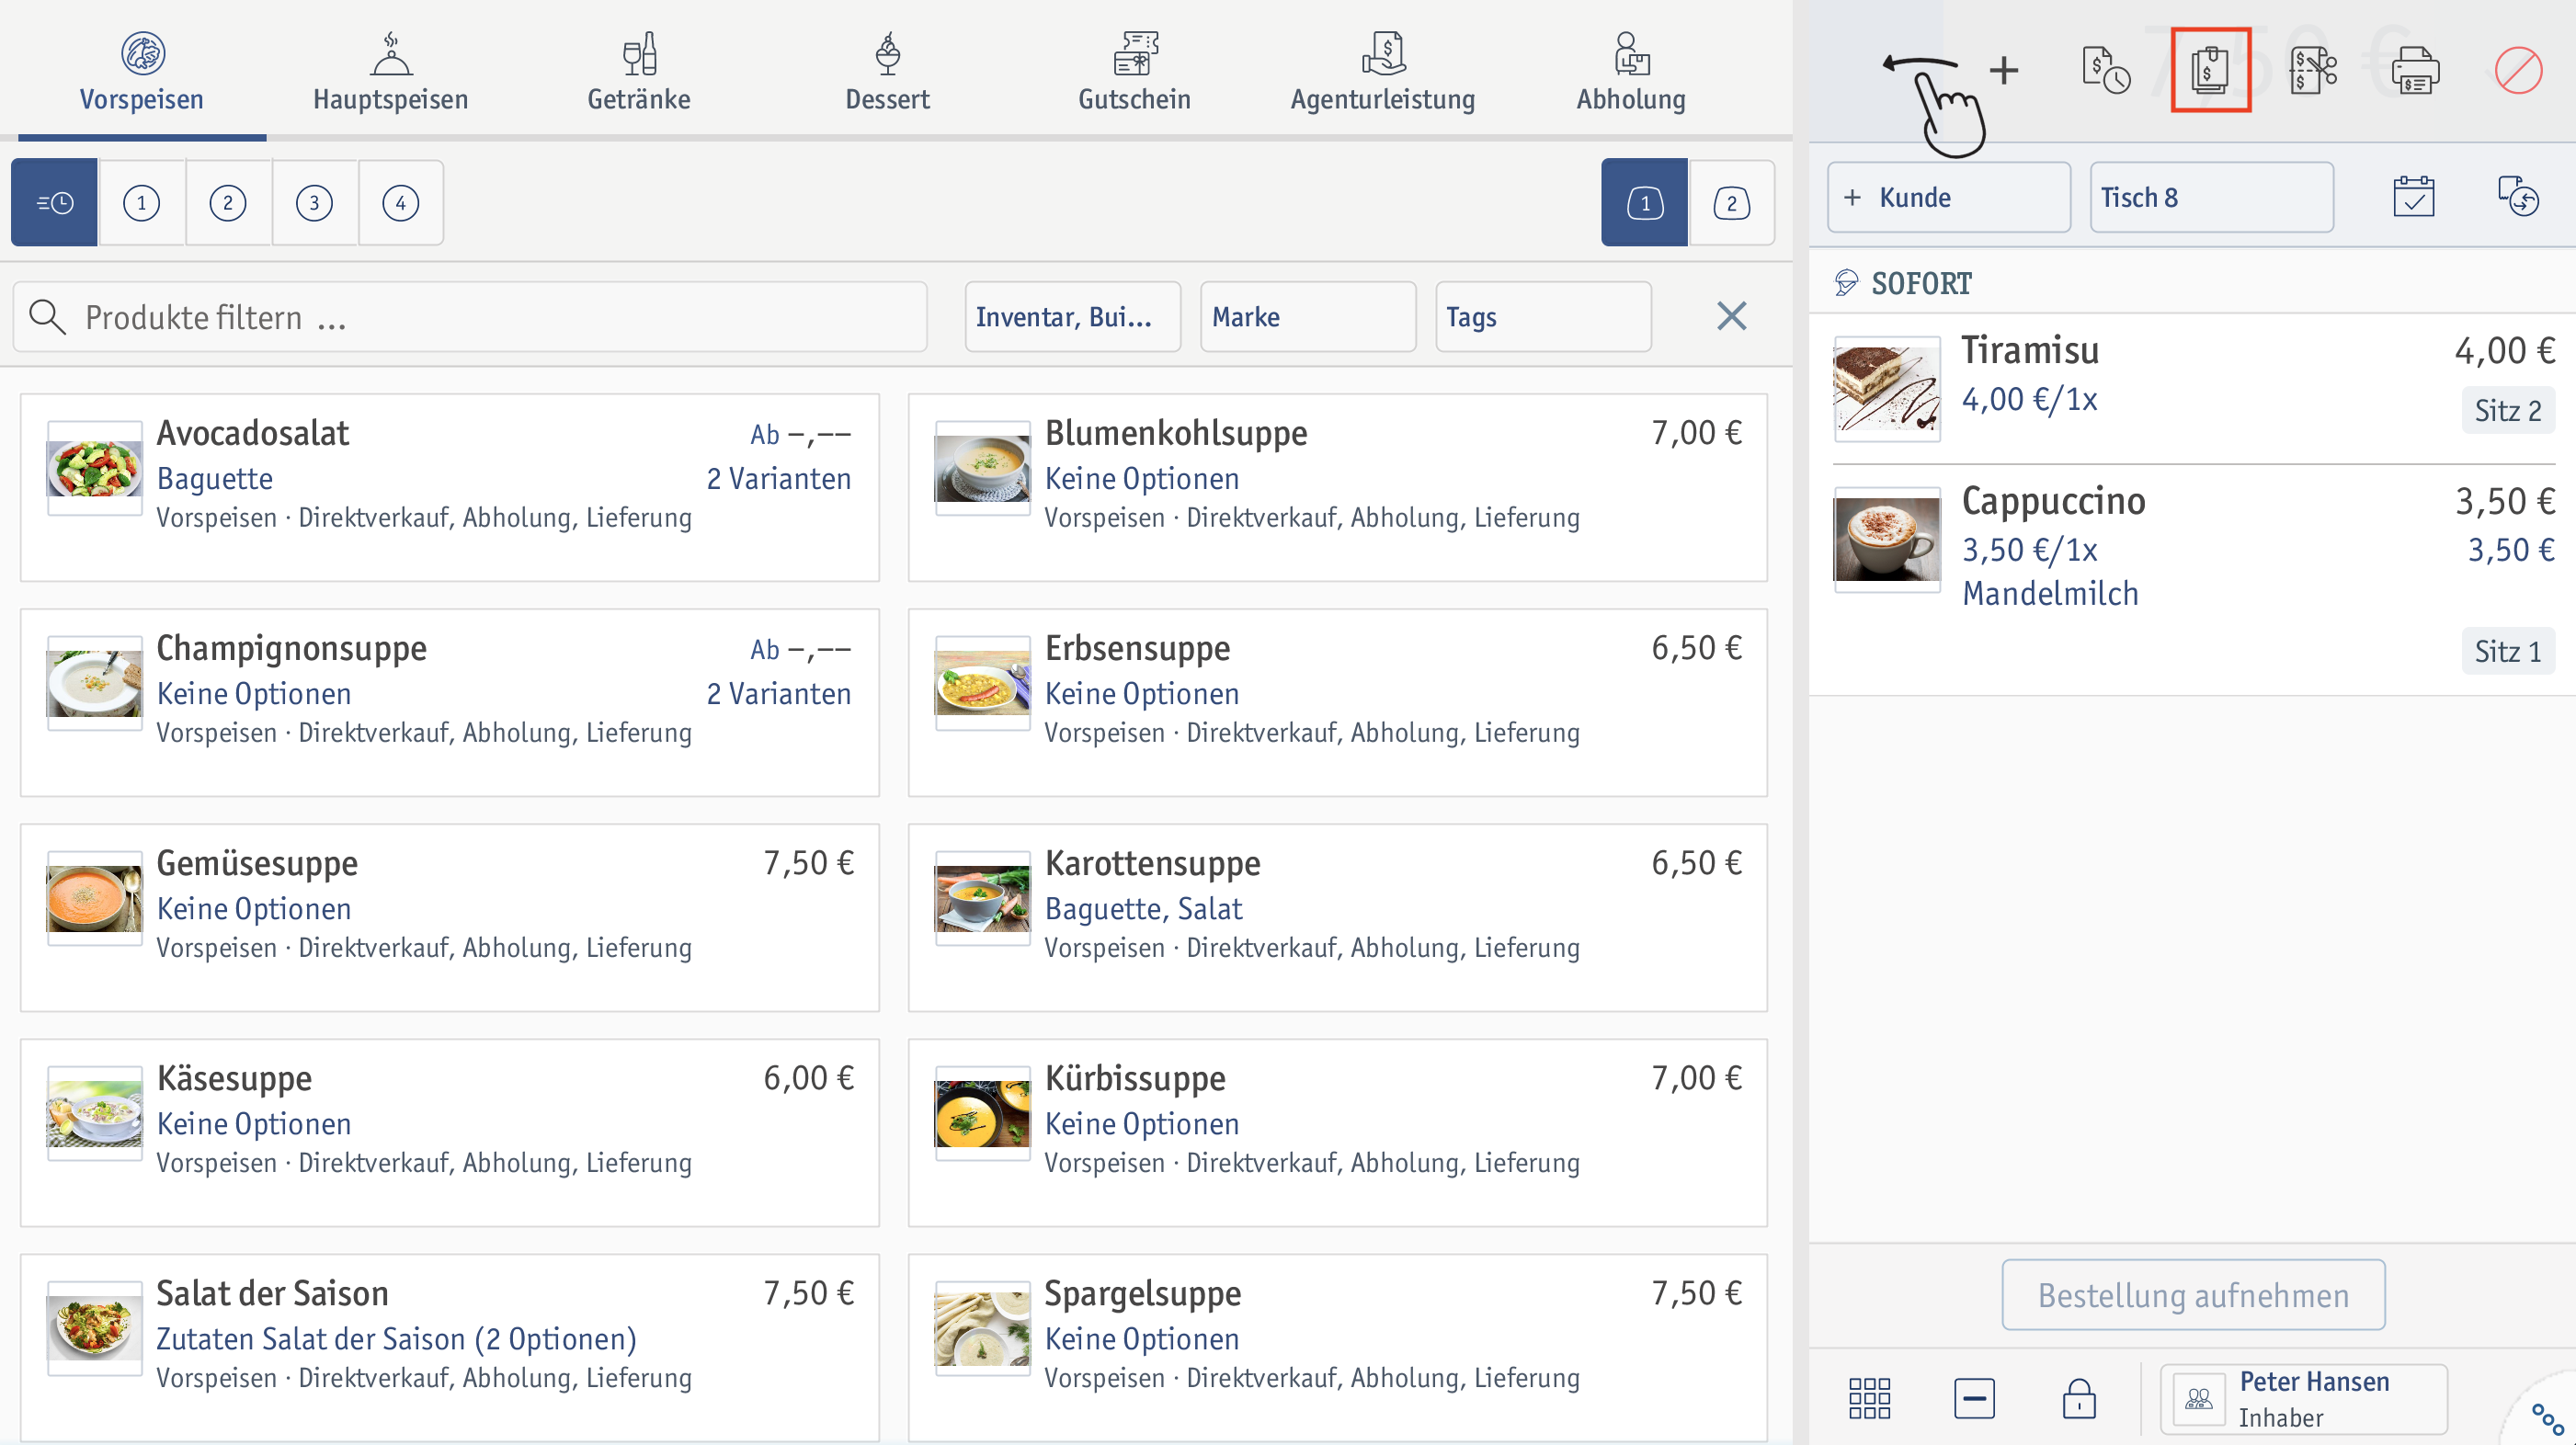
Task: Select the Dessert category tab
Action: click(887, 70)
